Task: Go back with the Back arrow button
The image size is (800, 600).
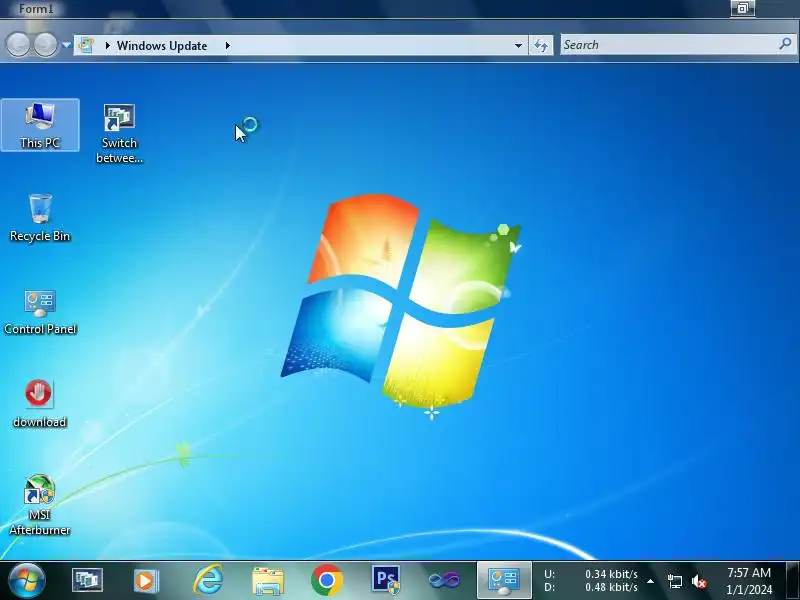Action: click(18, 45)
